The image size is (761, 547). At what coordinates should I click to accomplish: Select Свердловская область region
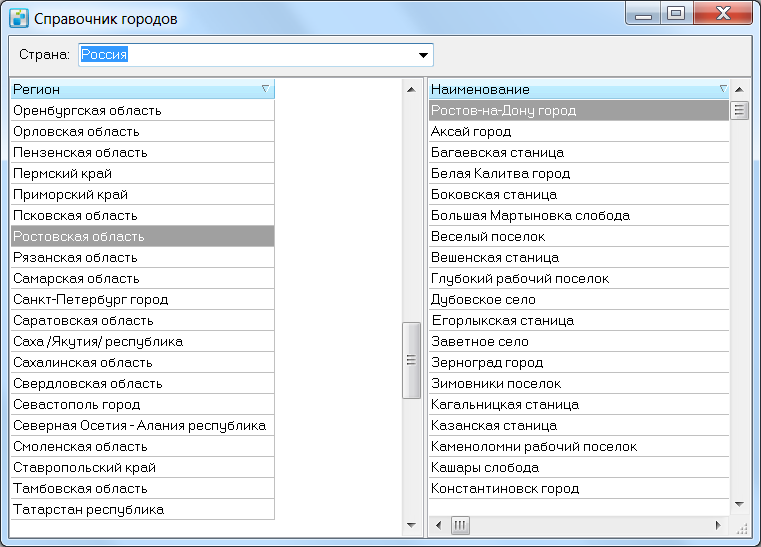(143, 383)
